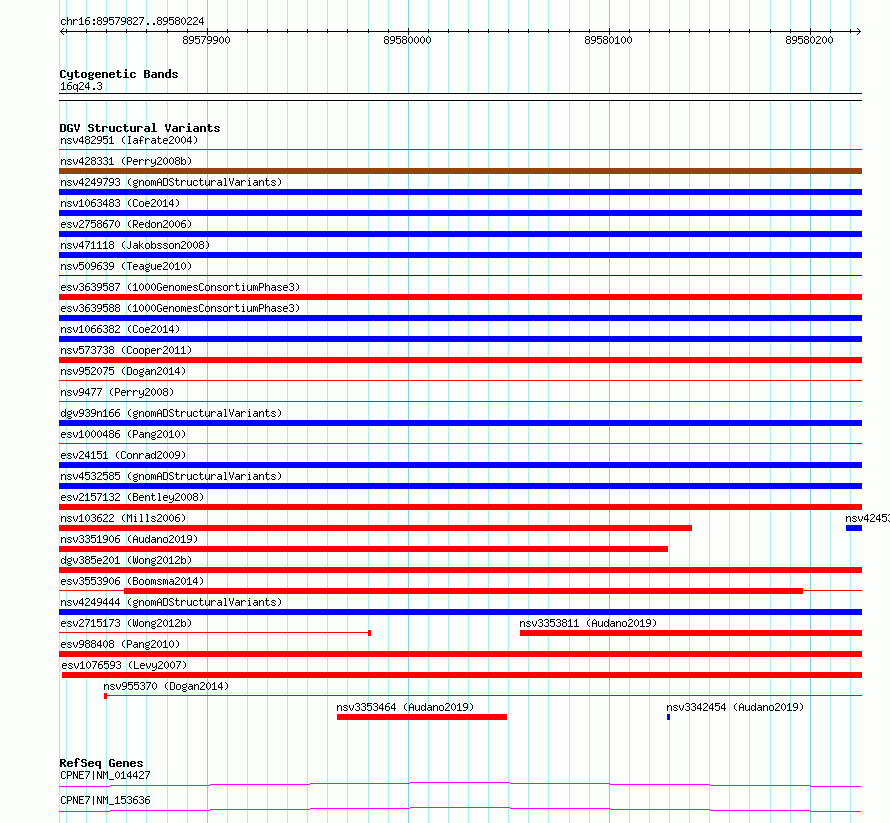Click the short red nsv3353464 bar
This screenshot has width=890, height=823.
tap(422, 717)
